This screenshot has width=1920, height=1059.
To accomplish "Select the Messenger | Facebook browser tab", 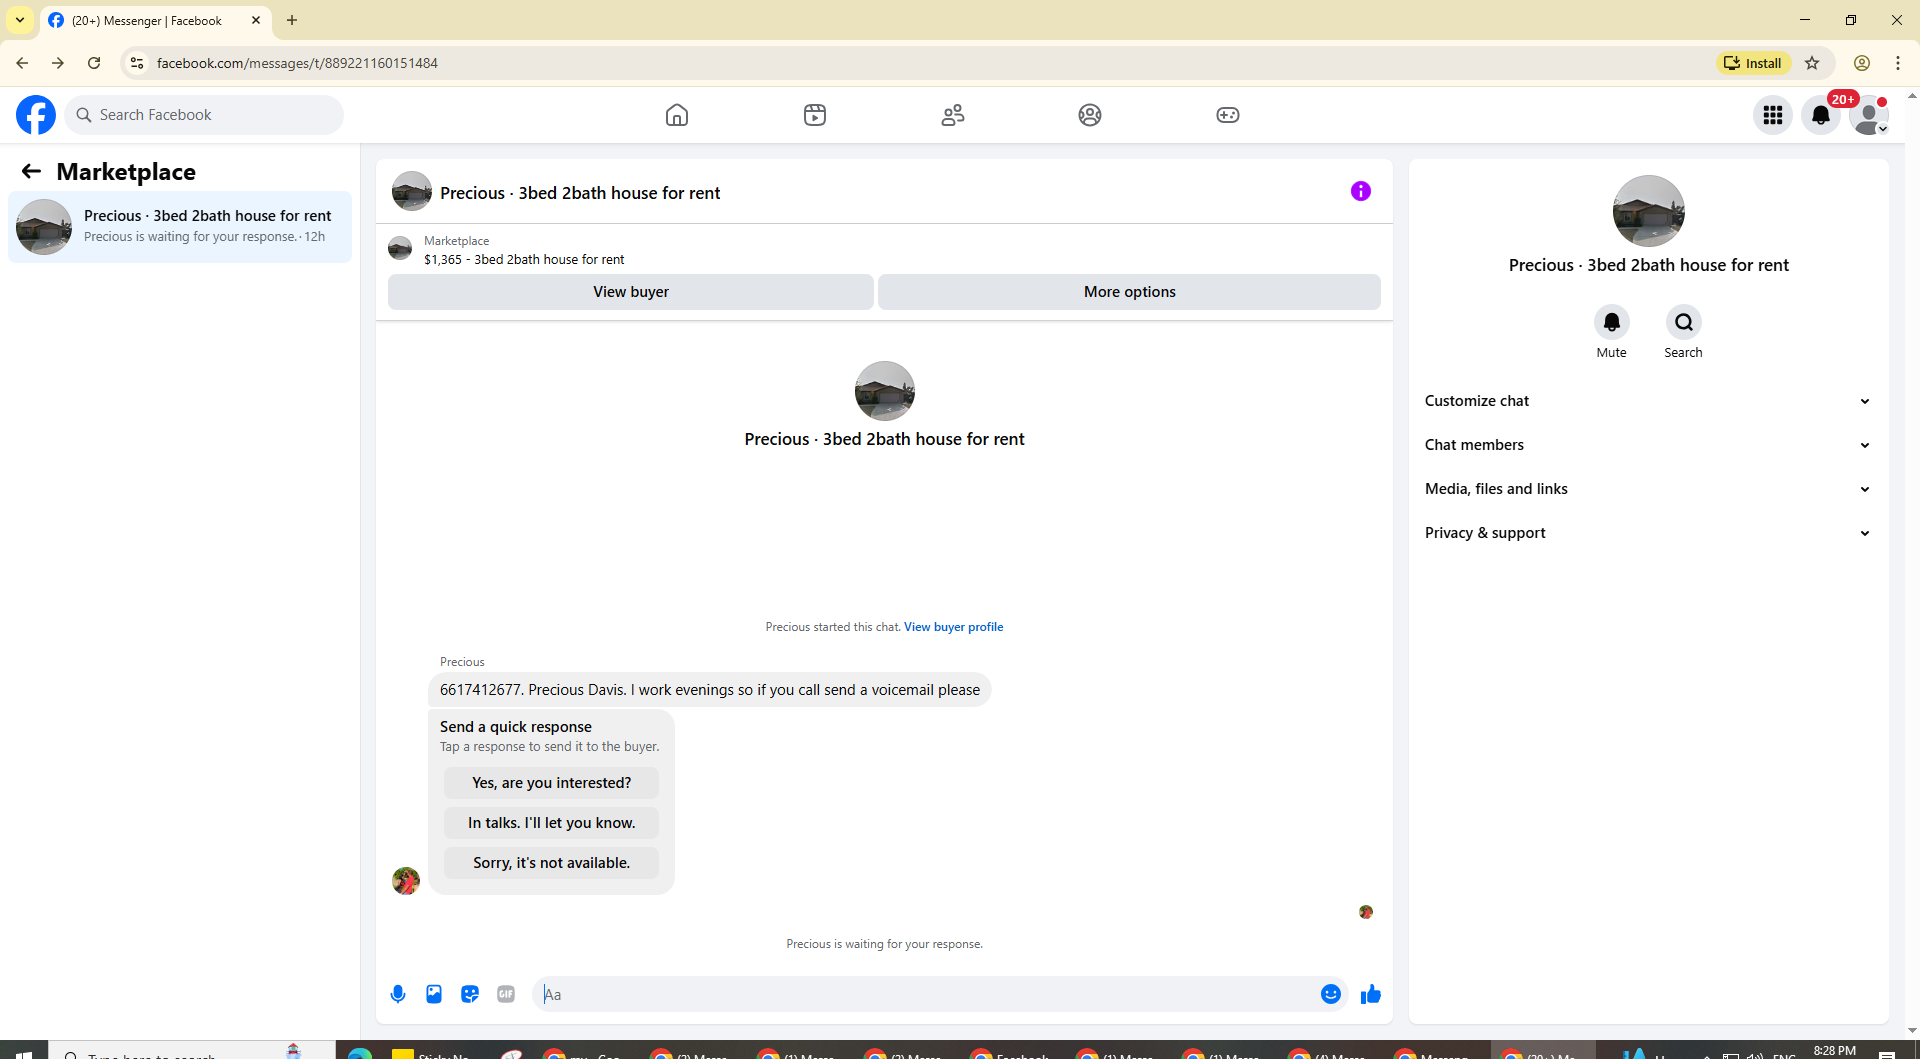I will click(x=156, y=20).
